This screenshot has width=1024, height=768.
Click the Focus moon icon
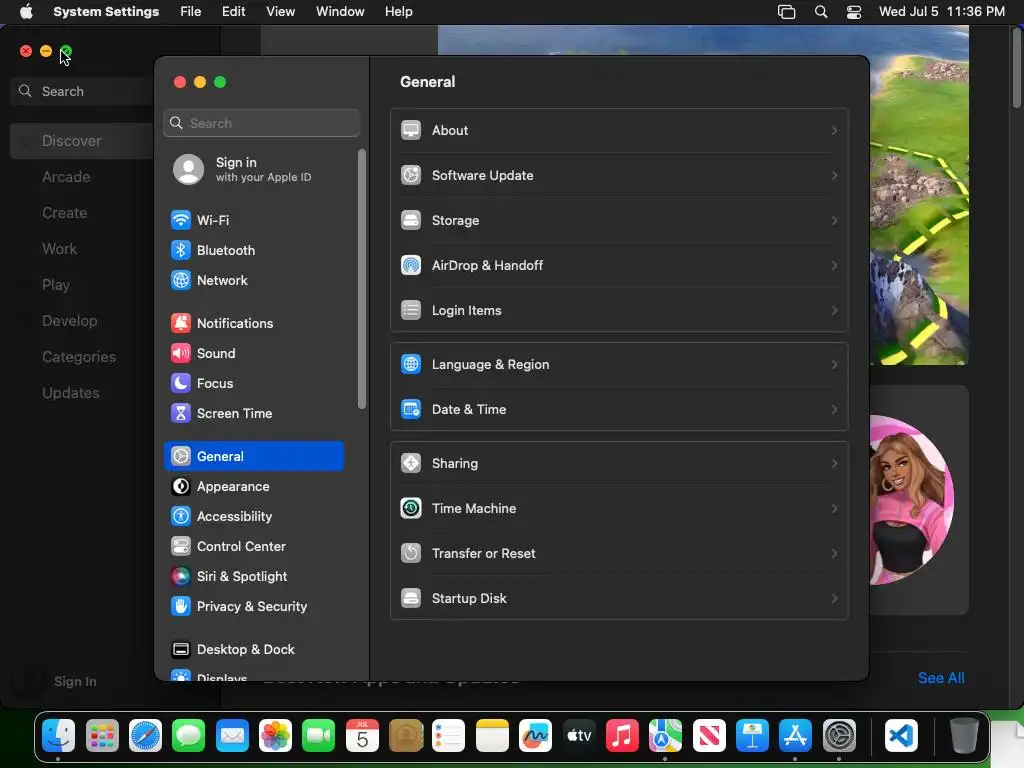(x=181, y=383)
